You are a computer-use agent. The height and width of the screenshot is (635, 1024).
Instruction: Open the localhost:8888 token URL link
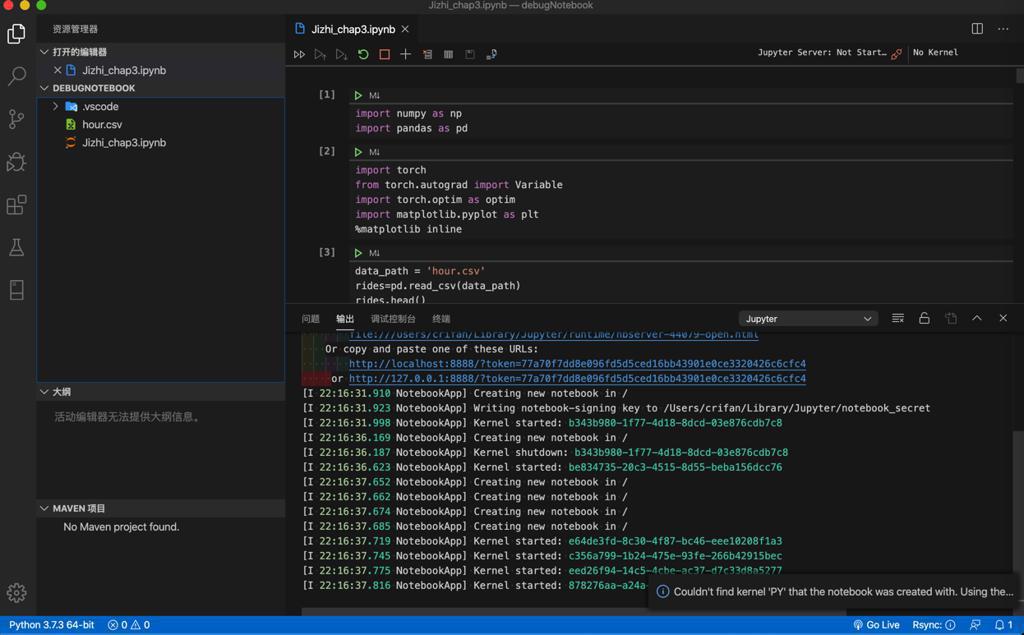click(x=577, y=364)
